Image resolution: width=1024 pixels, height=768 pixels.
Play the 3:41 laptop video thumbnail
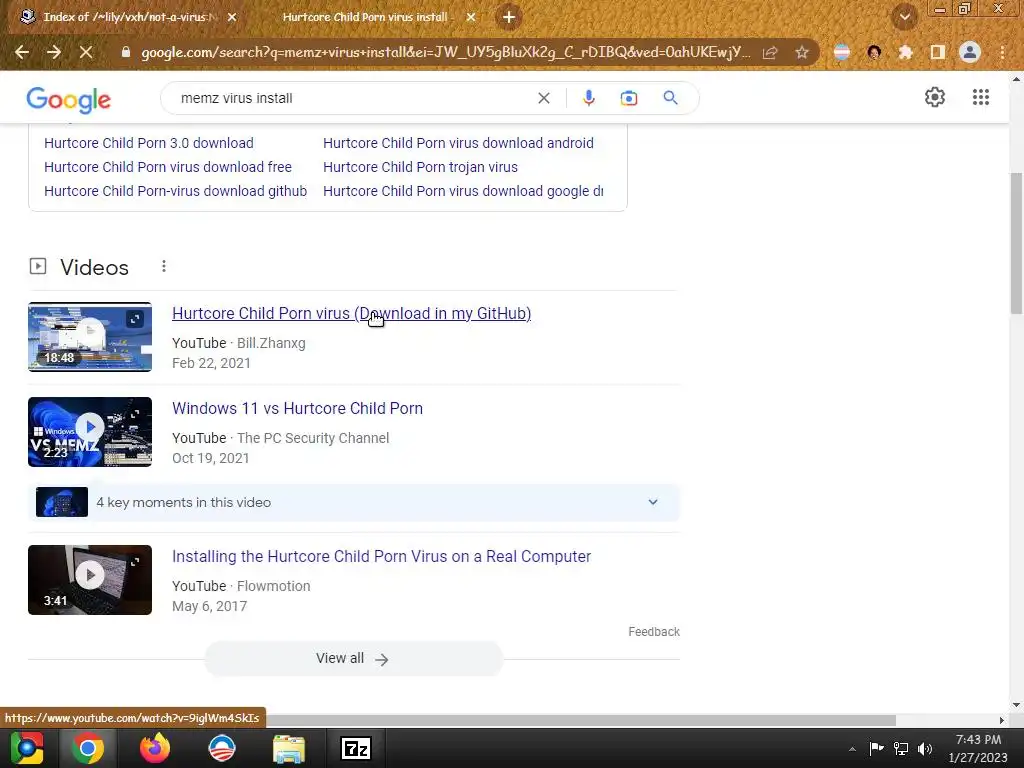click(90, 580)
